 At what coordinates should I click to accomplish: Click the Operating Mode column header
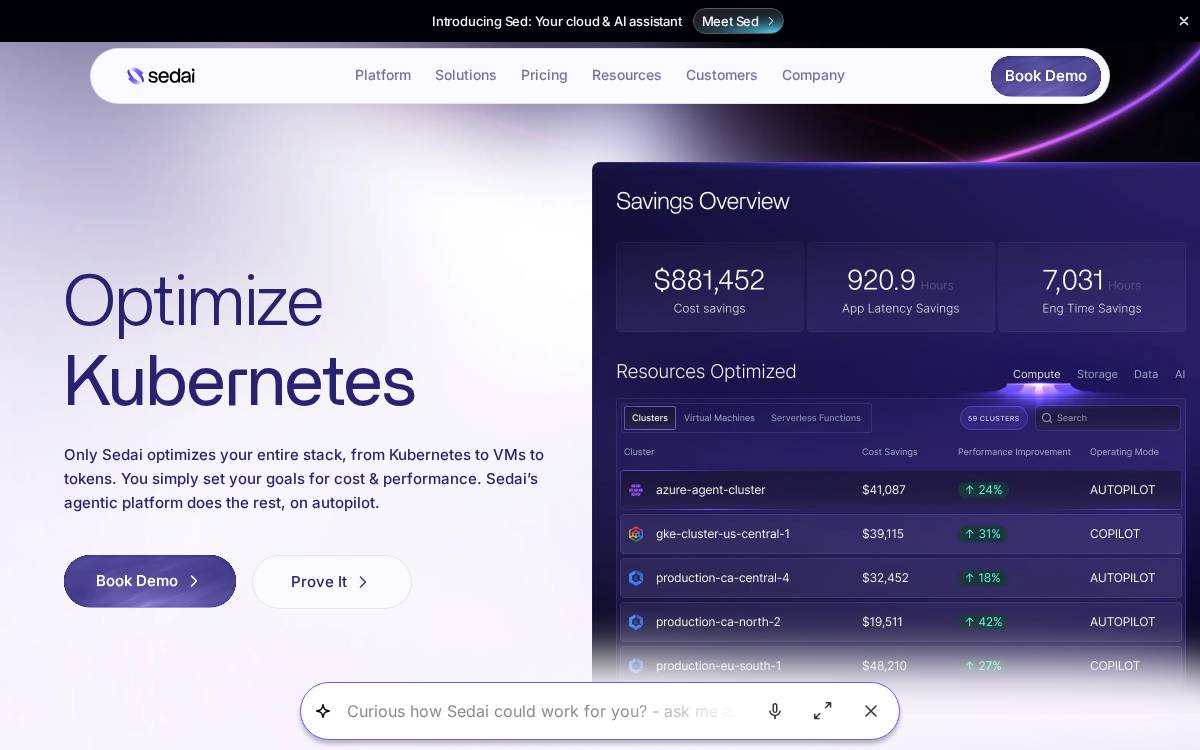coord(1124,452)
